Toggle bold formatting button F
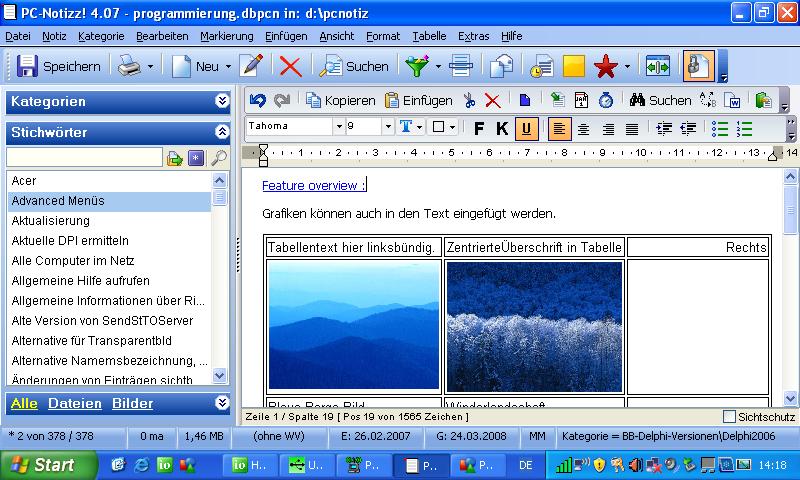 click(x=479, y=128)
